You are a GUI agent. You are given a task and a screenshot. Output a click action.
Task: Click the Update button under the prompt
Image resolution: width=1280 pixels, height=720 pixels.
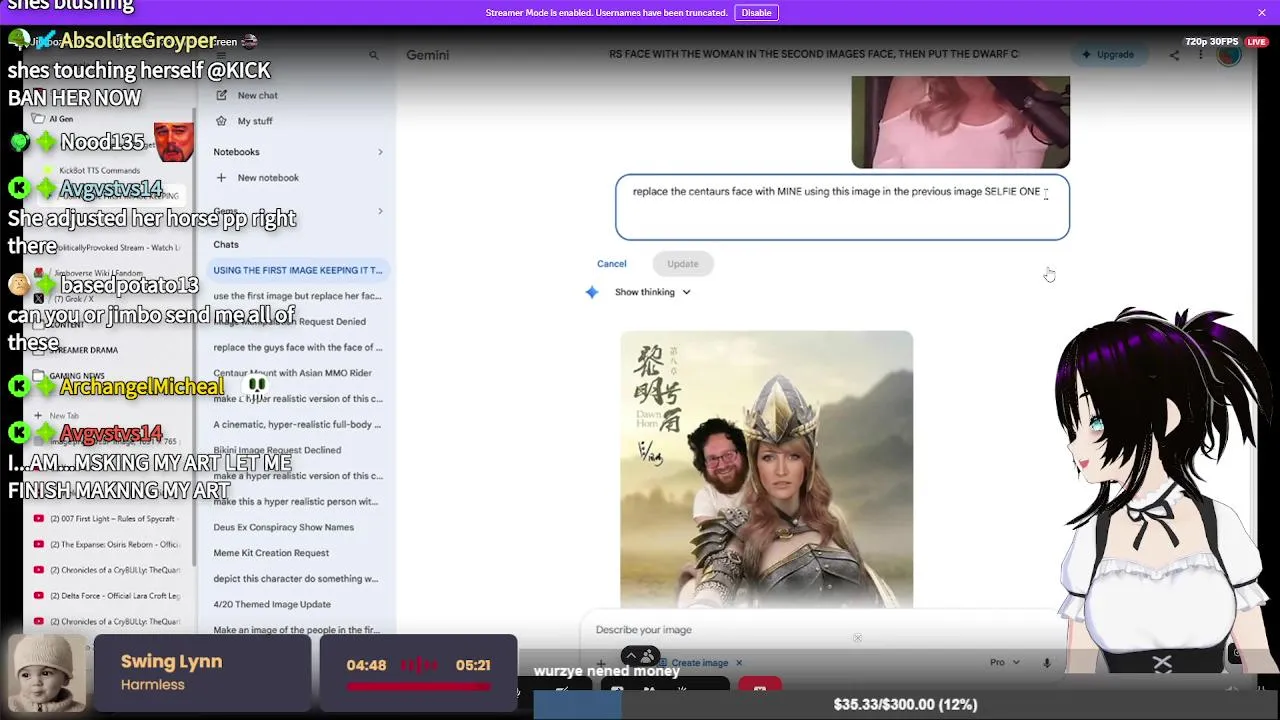point(683,264)
